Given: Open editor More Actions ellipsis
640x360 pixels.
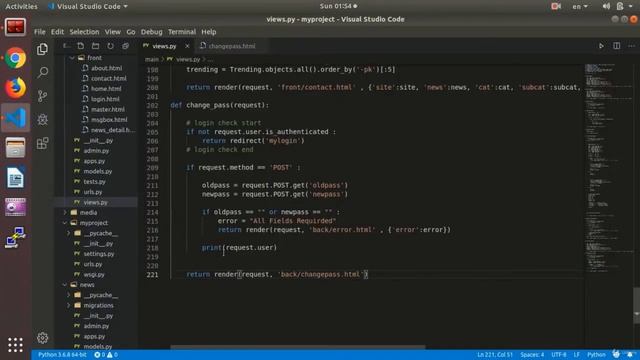Looking at the screenshot, I should click(x=631, y=46).
